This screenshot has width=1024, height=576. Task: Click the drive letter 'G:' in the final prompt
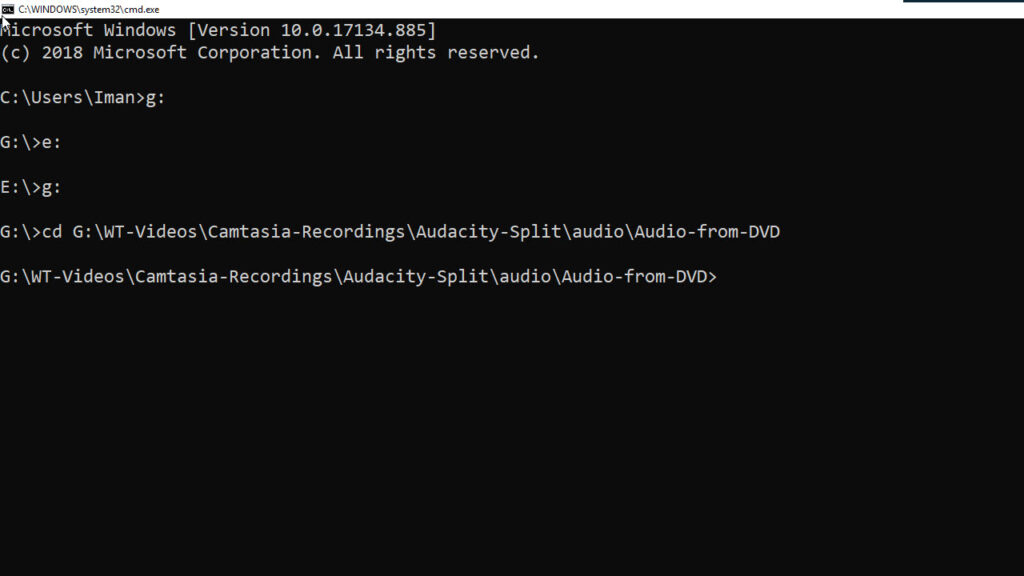point(12,276)
